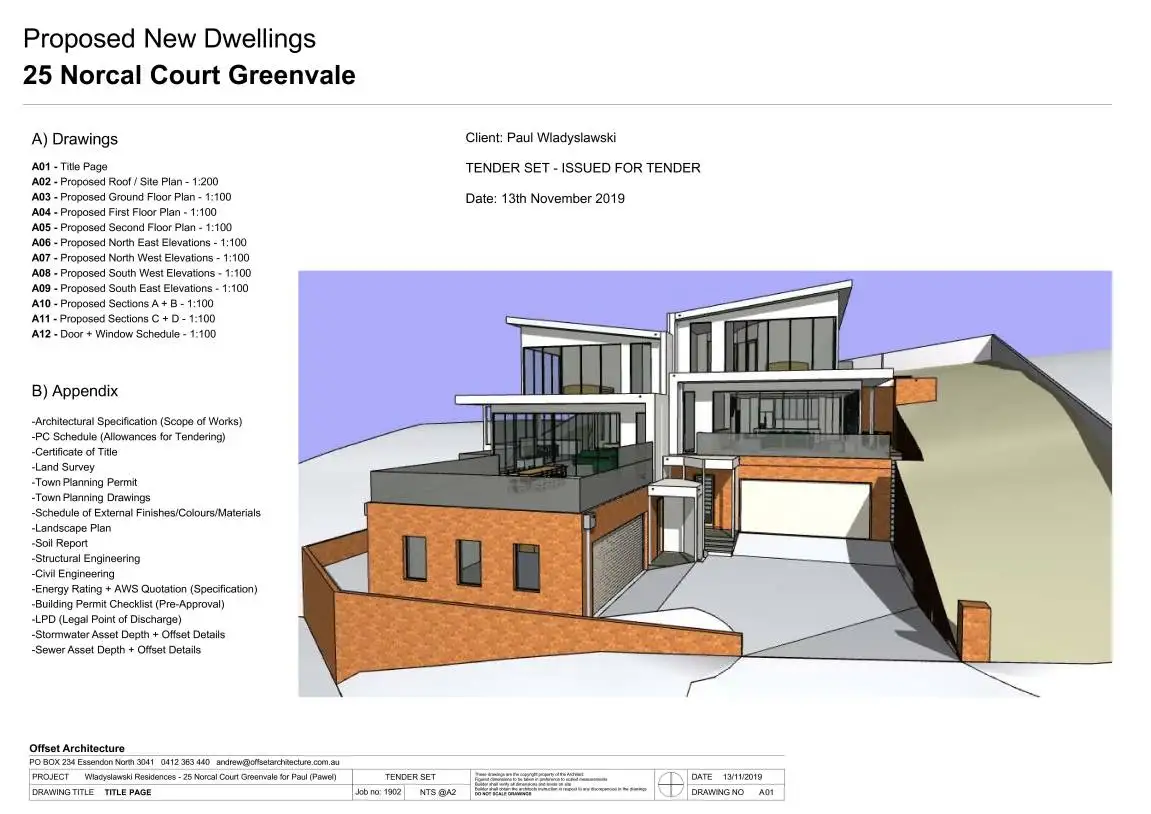This screenshot has height=814, width=1151.
Task: Select the Soil Report appendix item
Action: (x=60, y=543)
